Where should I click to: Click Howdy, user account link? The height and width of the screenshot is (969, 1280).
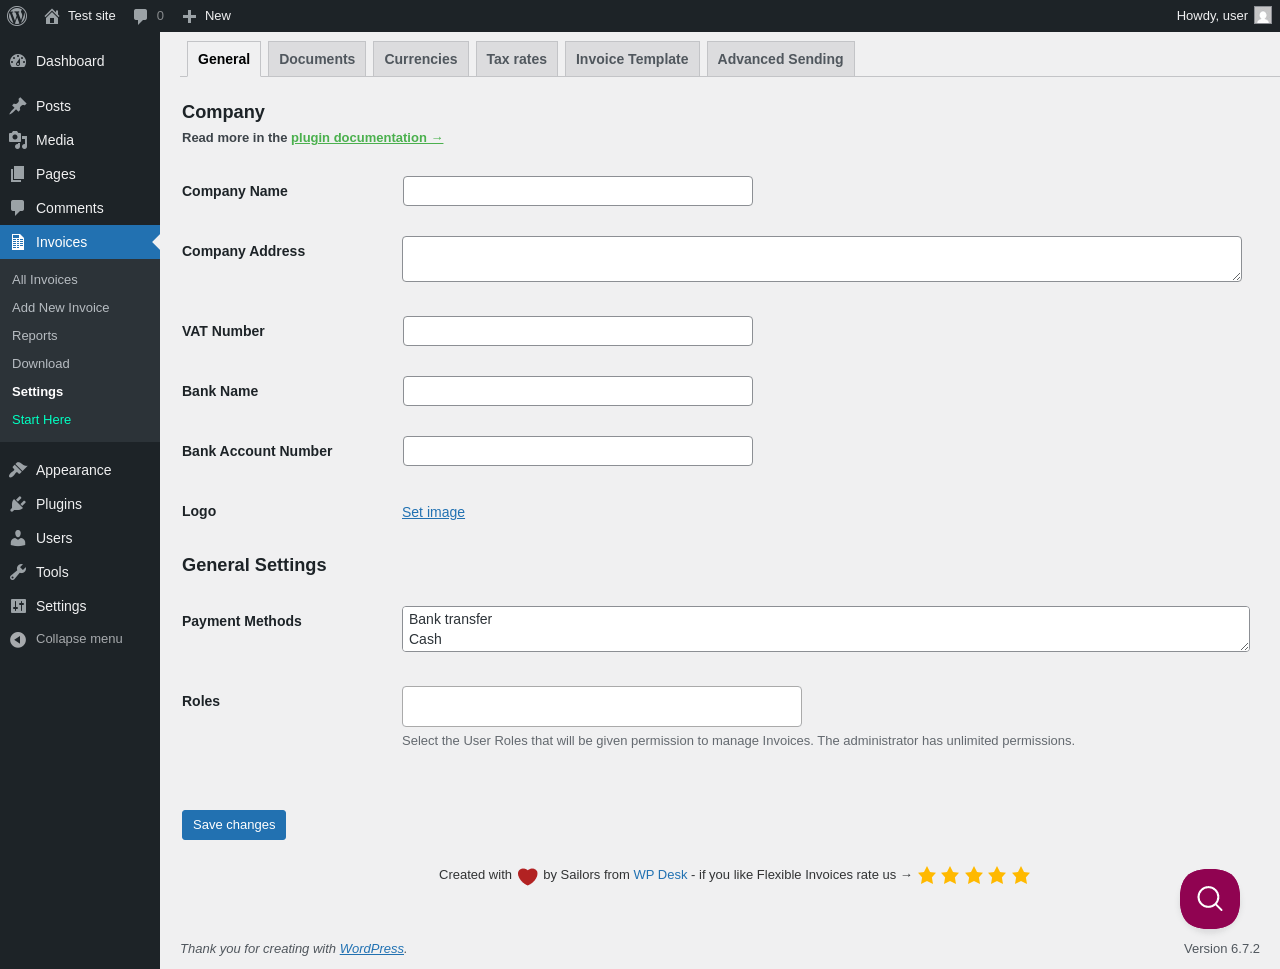(x=1224, y=16)
